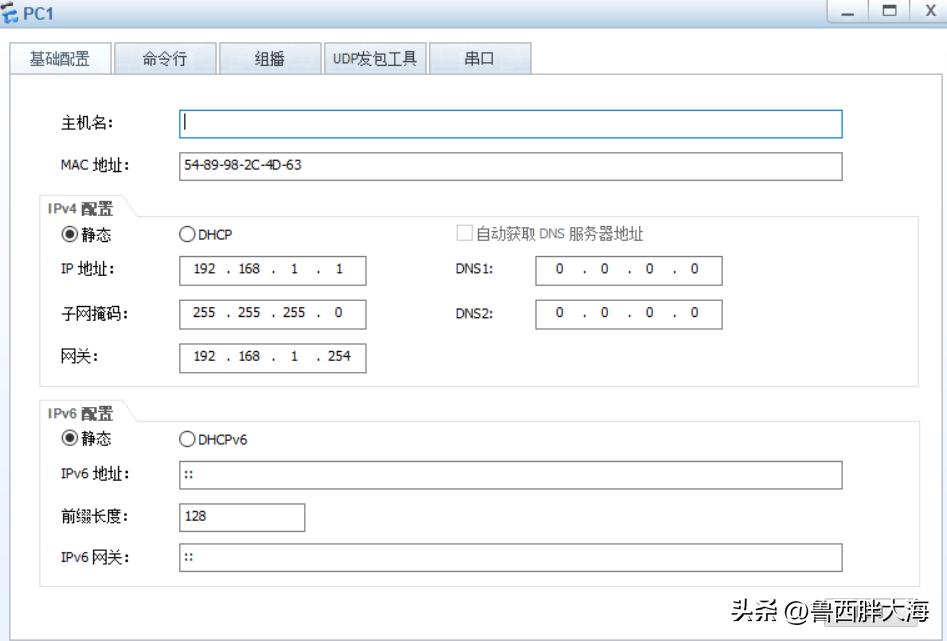Click the DNS1 address field
947x641 pixels.
click(x=628, y=271)
